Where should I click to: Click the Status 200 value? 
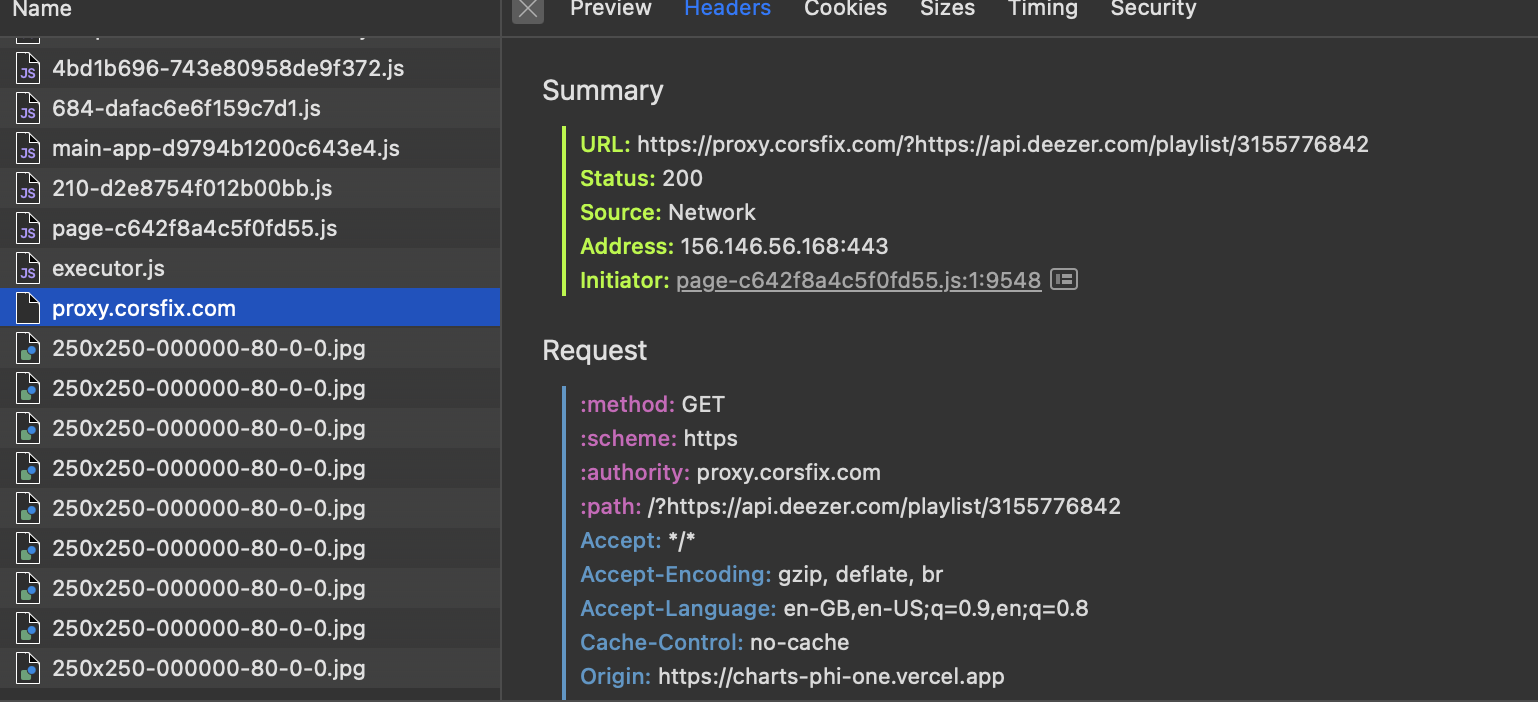[682, 179]
